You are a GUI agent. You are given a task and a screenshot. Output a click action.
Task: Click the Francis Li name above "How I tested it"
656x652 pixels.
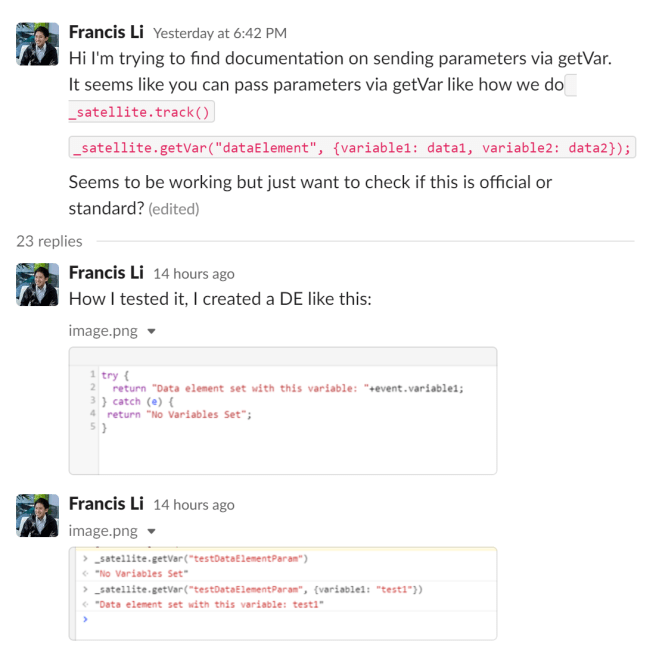click(x=106, y=273)
